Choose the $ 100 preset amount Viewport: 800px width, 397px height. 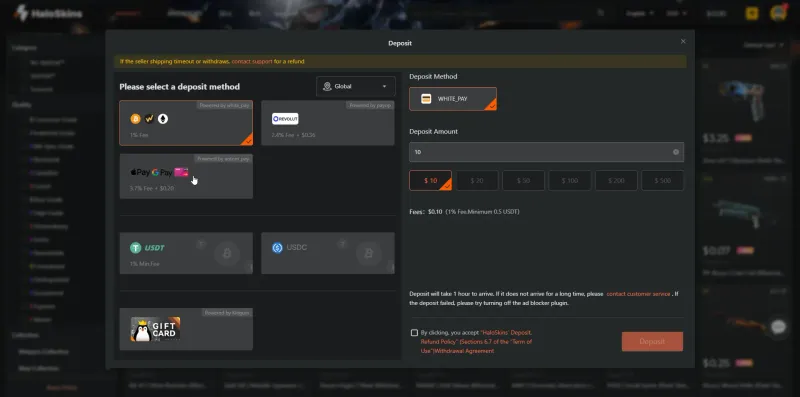point(570,181)
